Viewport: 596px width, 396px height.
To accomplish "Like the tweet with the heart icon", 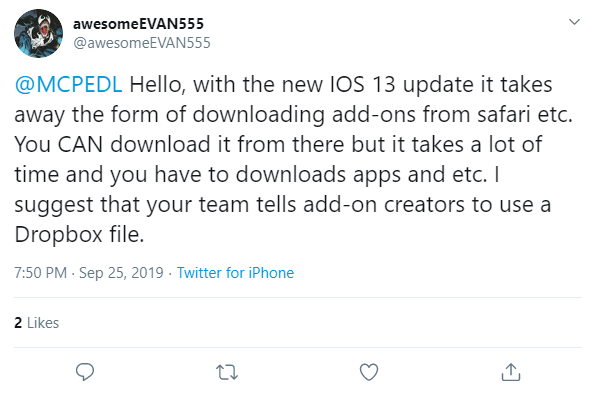I will (369, 372).
